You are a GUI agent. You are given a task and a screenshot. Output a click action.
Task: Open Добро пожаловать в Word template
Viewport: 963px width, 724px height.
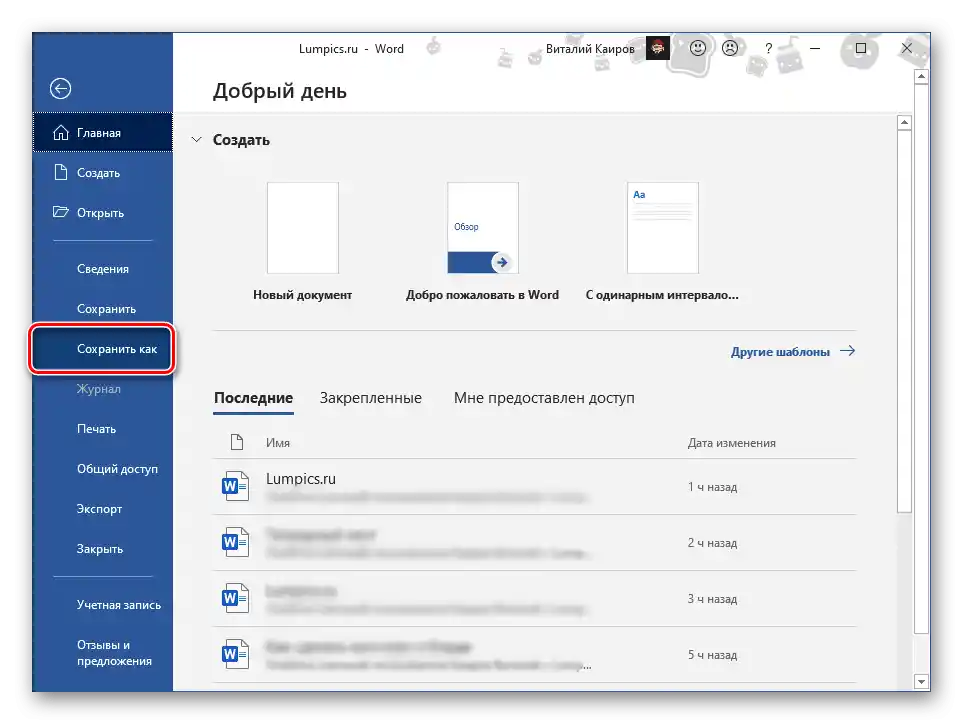(x=483, y=241)
